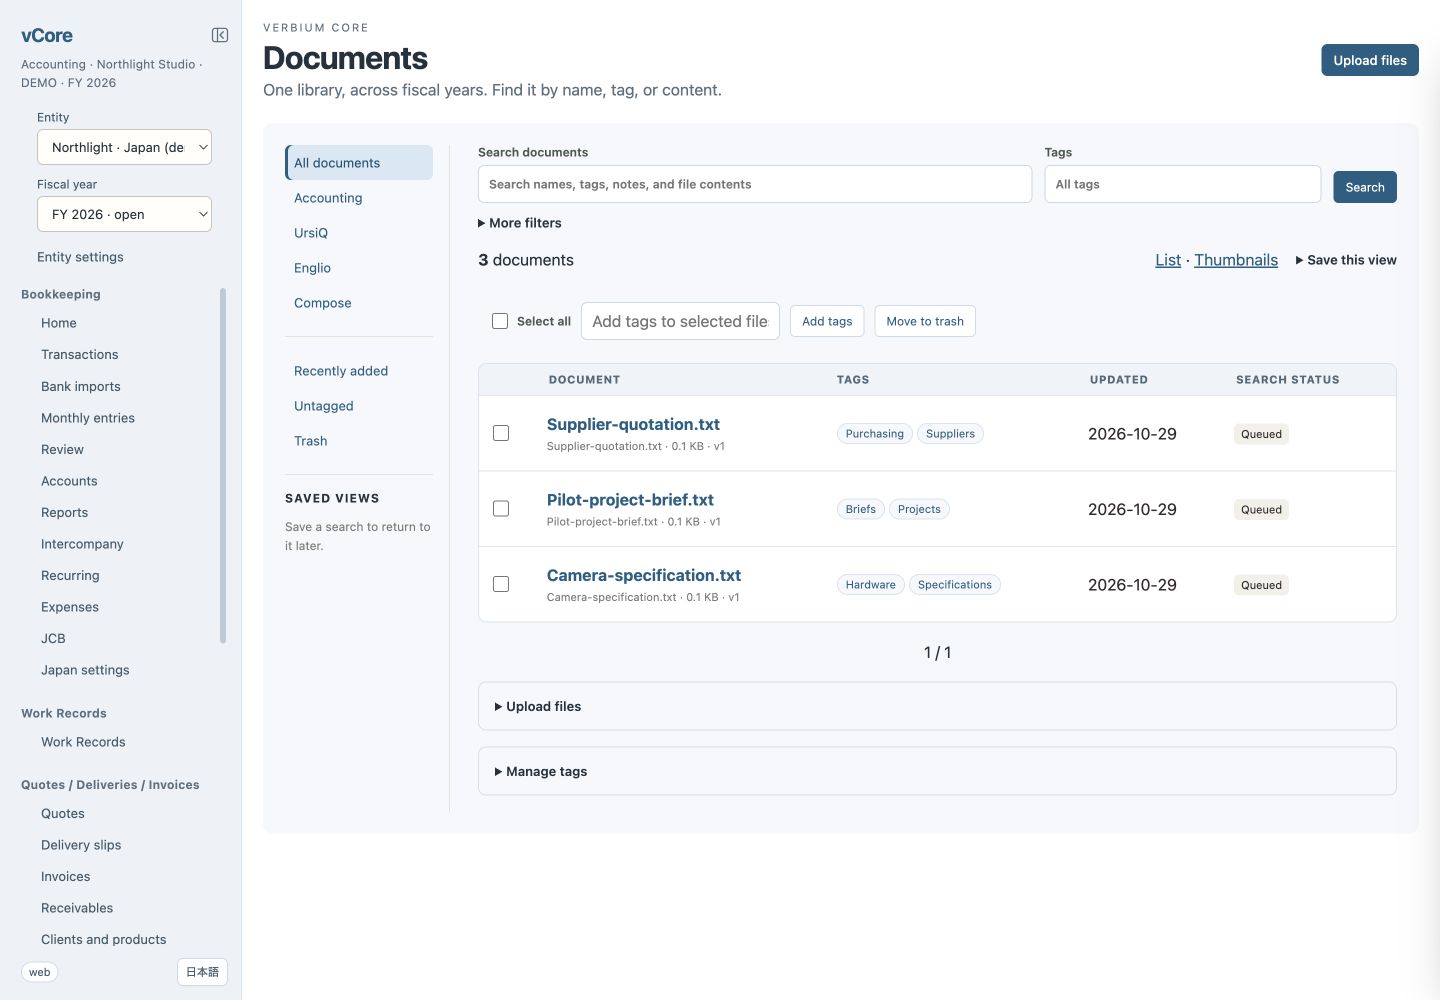Click the Upload files button at top
Image resolution: width=1440 pixels, height=1000 pixels.
tap(1370, 60)
